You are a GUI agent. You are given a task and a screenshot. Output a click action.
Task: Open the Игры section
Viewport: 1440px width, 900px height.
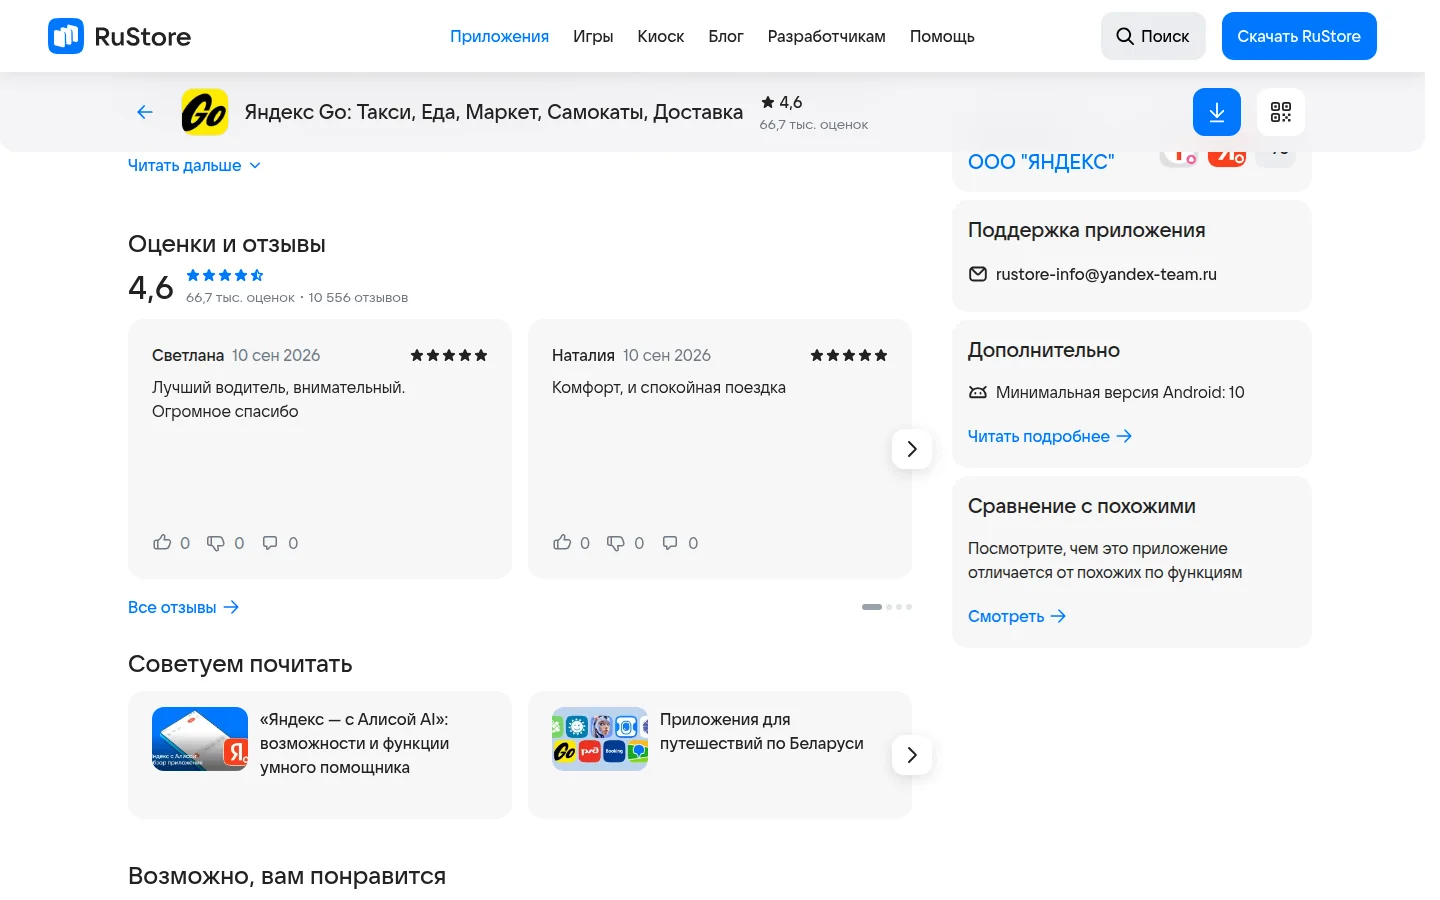pyautogui.click(x=593, y=36)
